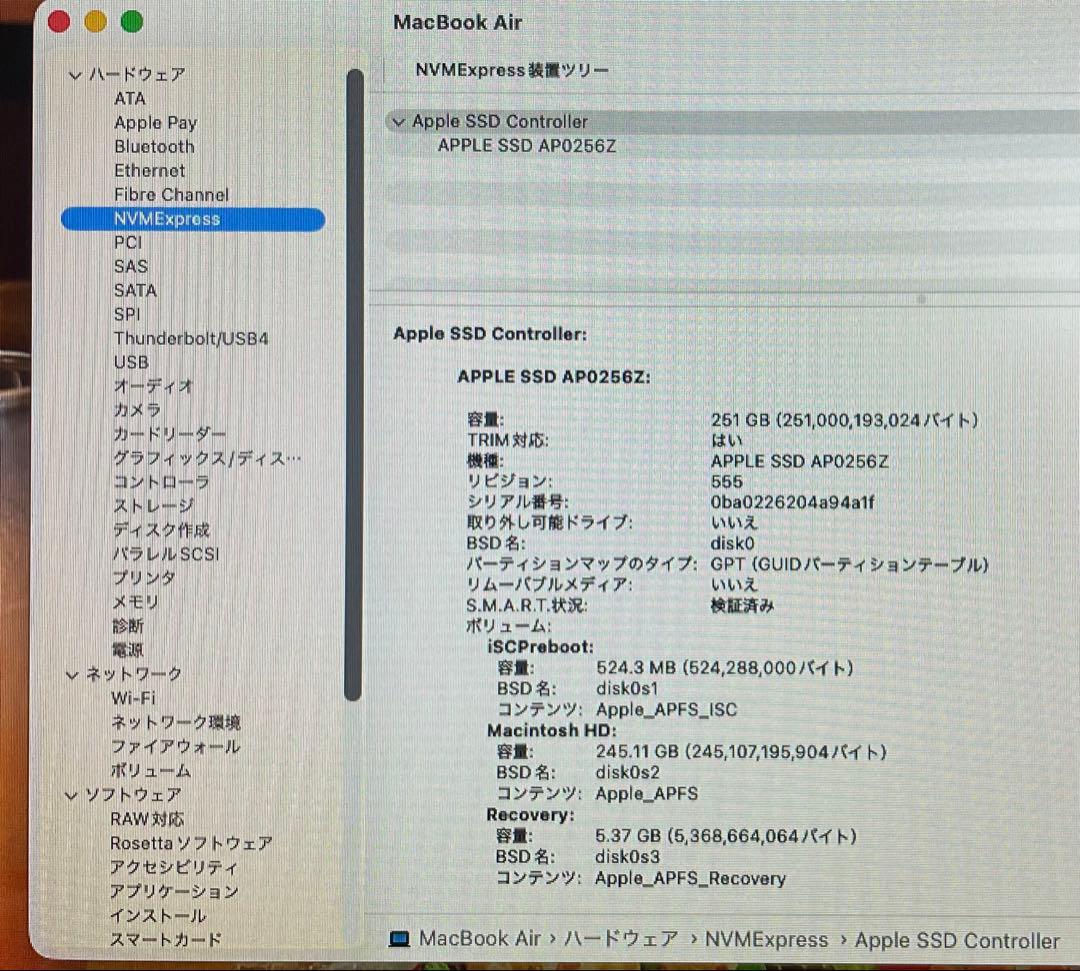Select インストール in the sidebar

coord(158,916)
